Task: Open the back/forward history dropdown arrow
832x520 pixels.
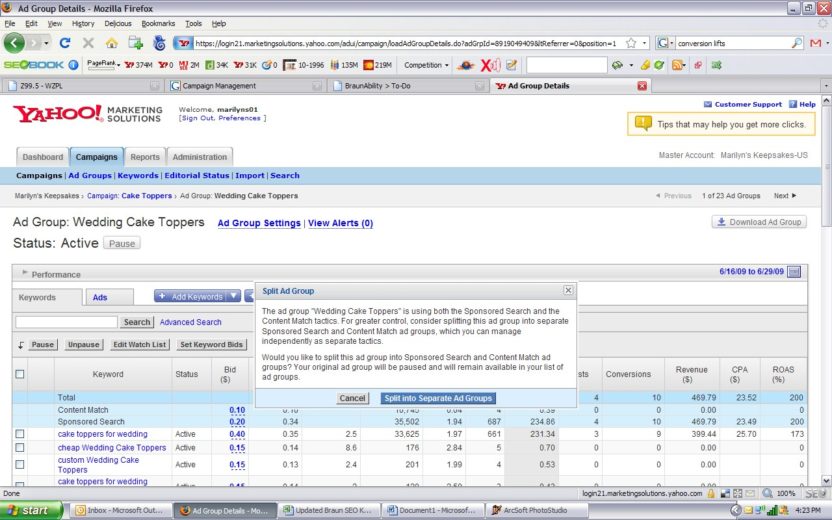Action: coord(47,43)
